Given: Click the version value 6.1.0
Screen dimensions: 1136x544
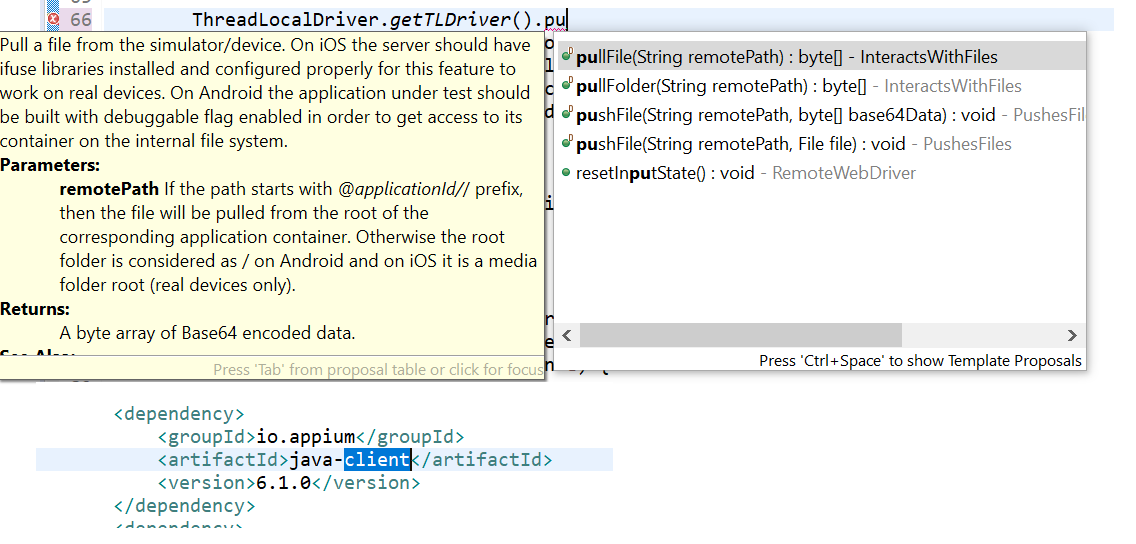Looking at the screenshot, I should [283, 482].
